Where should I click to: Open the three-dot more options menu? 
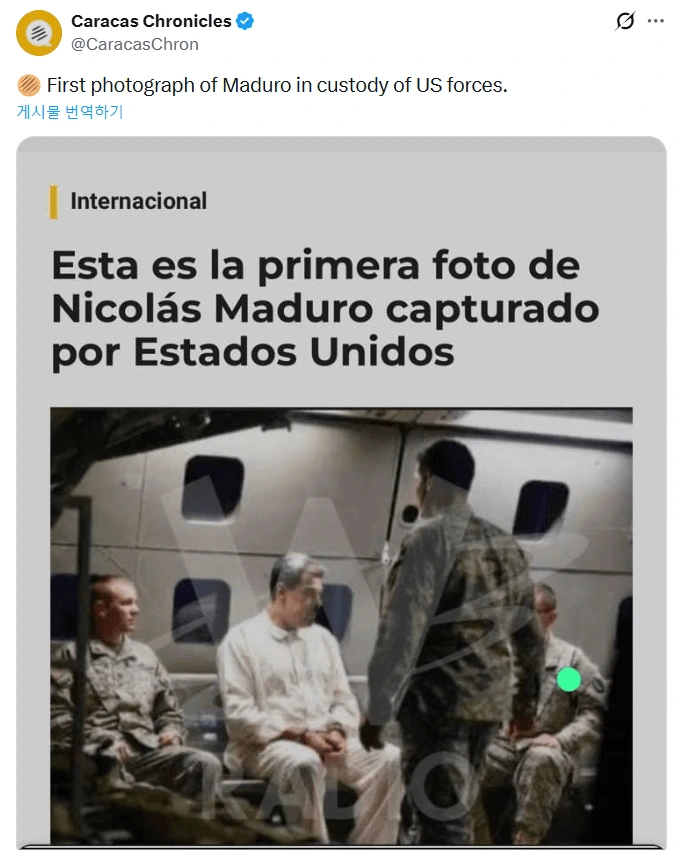tap(655, 21)
